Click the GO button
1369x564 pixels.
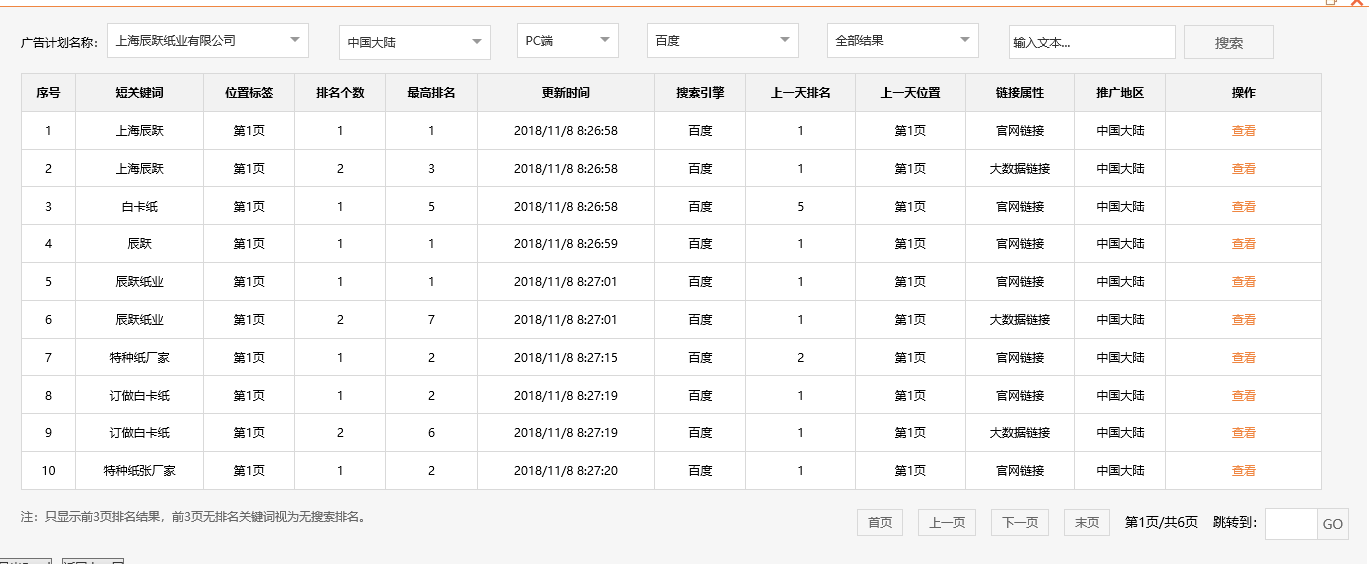1333,524
